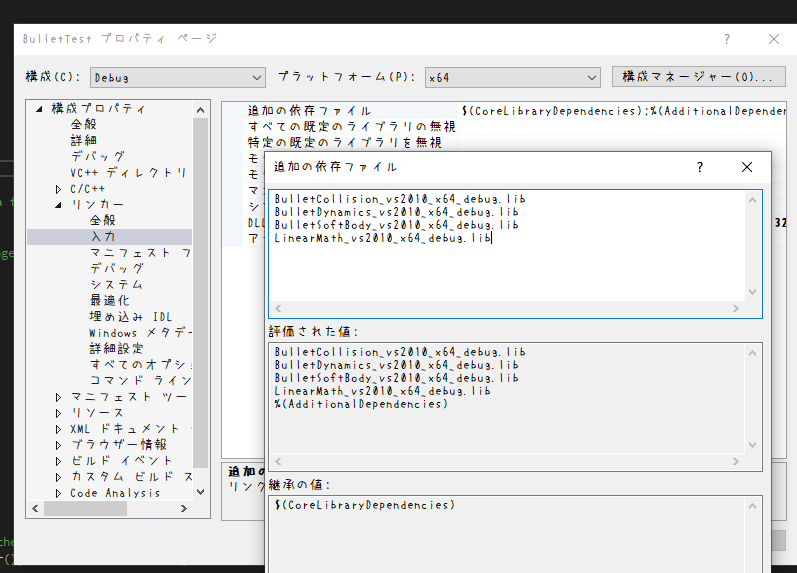Click tree horizontal scrollbar left arrow

pos(35,508)
